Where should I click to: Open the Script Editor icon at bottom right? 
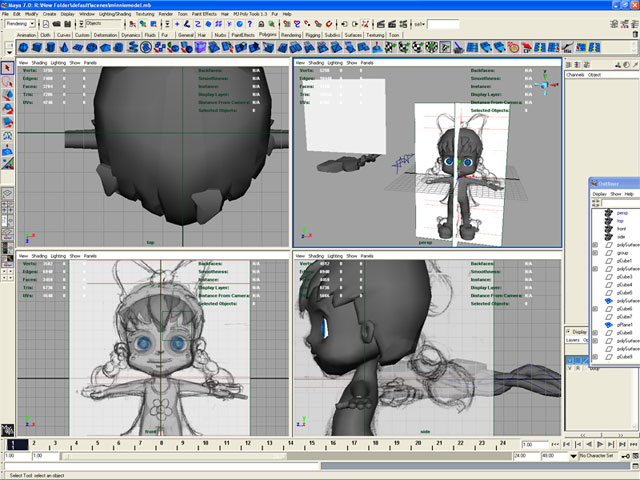tap(635, 466)
